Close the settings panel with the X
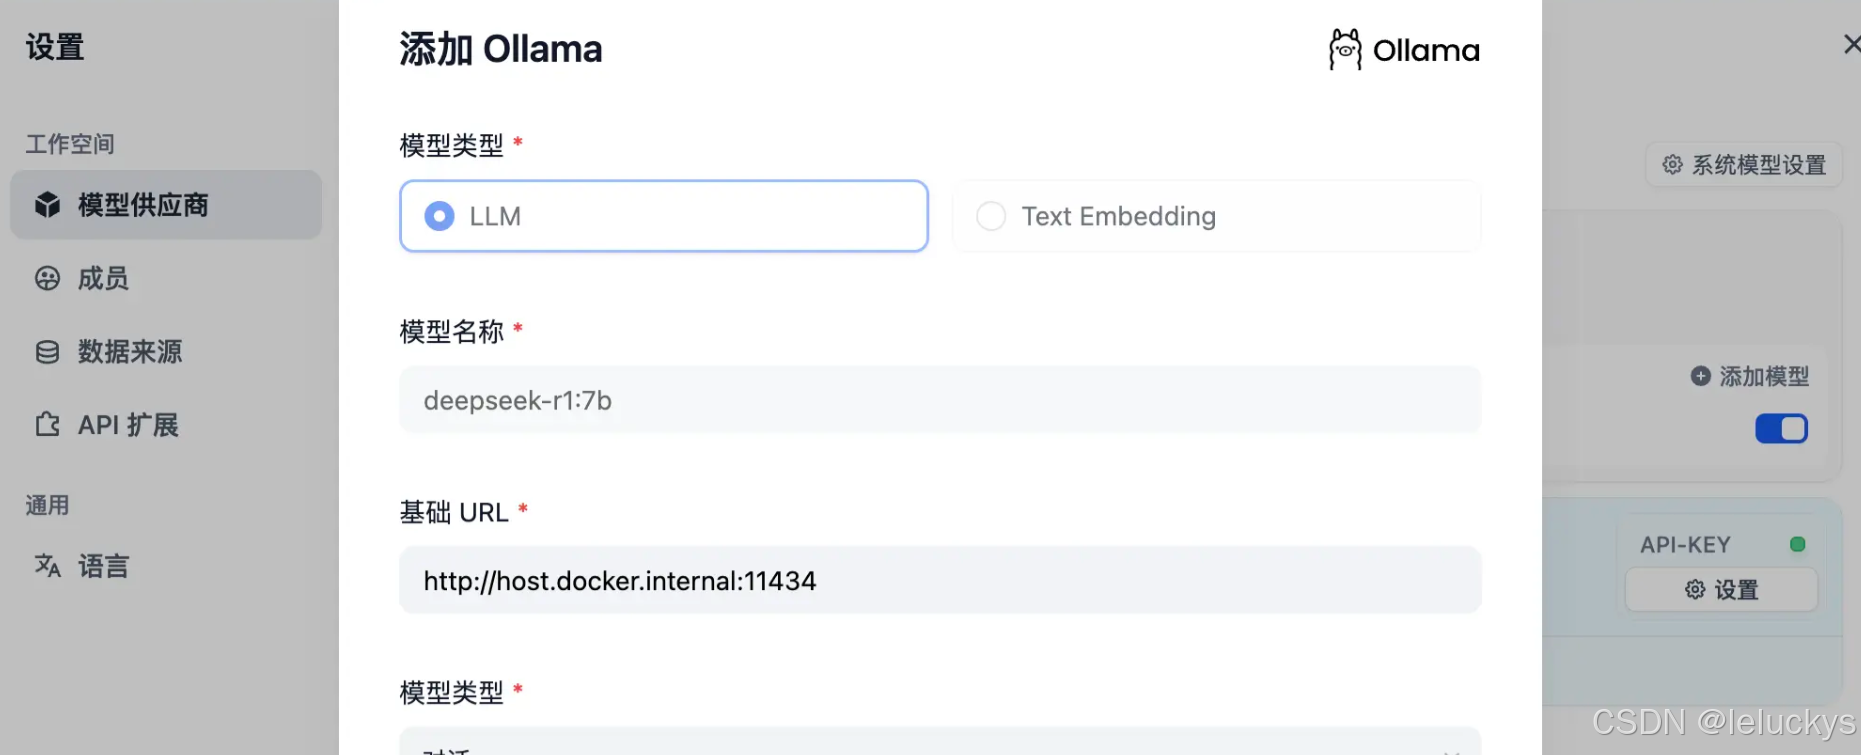The image size is (1861, 755). (x=1851, y=44)
